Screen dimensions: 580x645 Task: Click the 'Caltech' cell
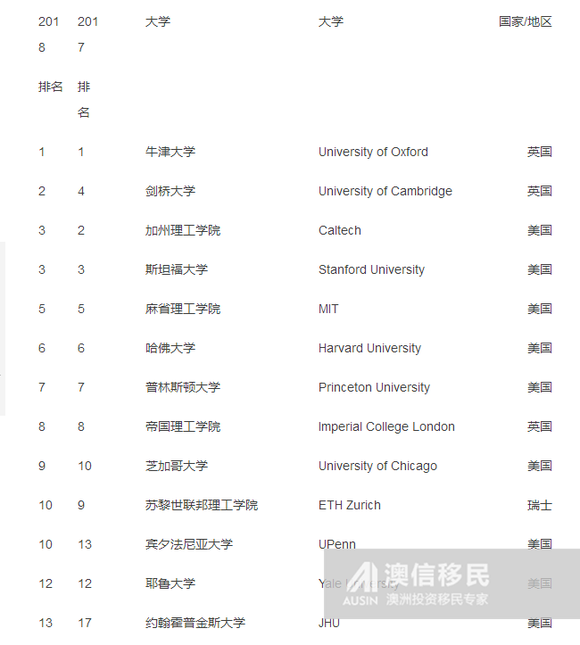click(x=340, y=230)
